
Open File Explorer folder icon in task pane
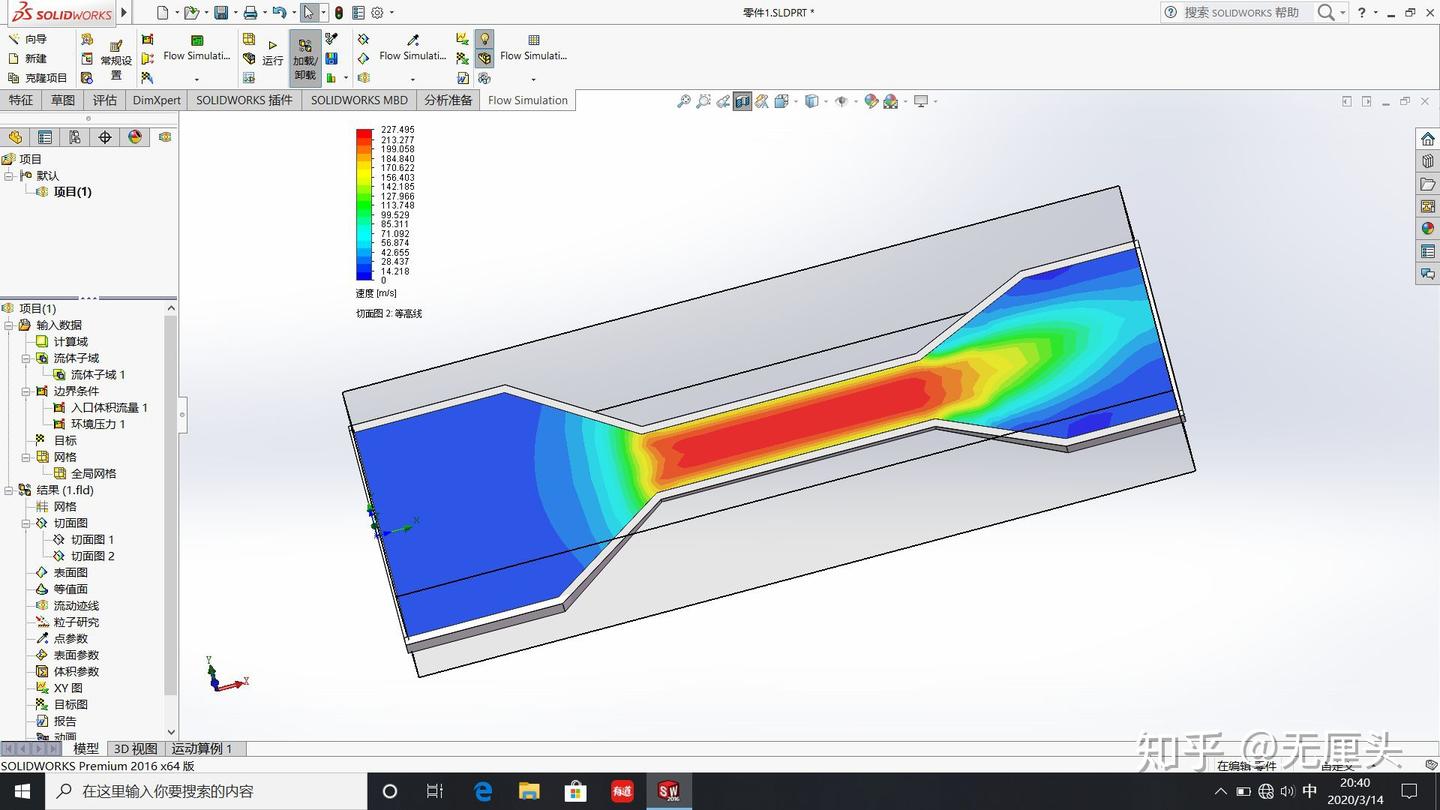point(1428,184)
